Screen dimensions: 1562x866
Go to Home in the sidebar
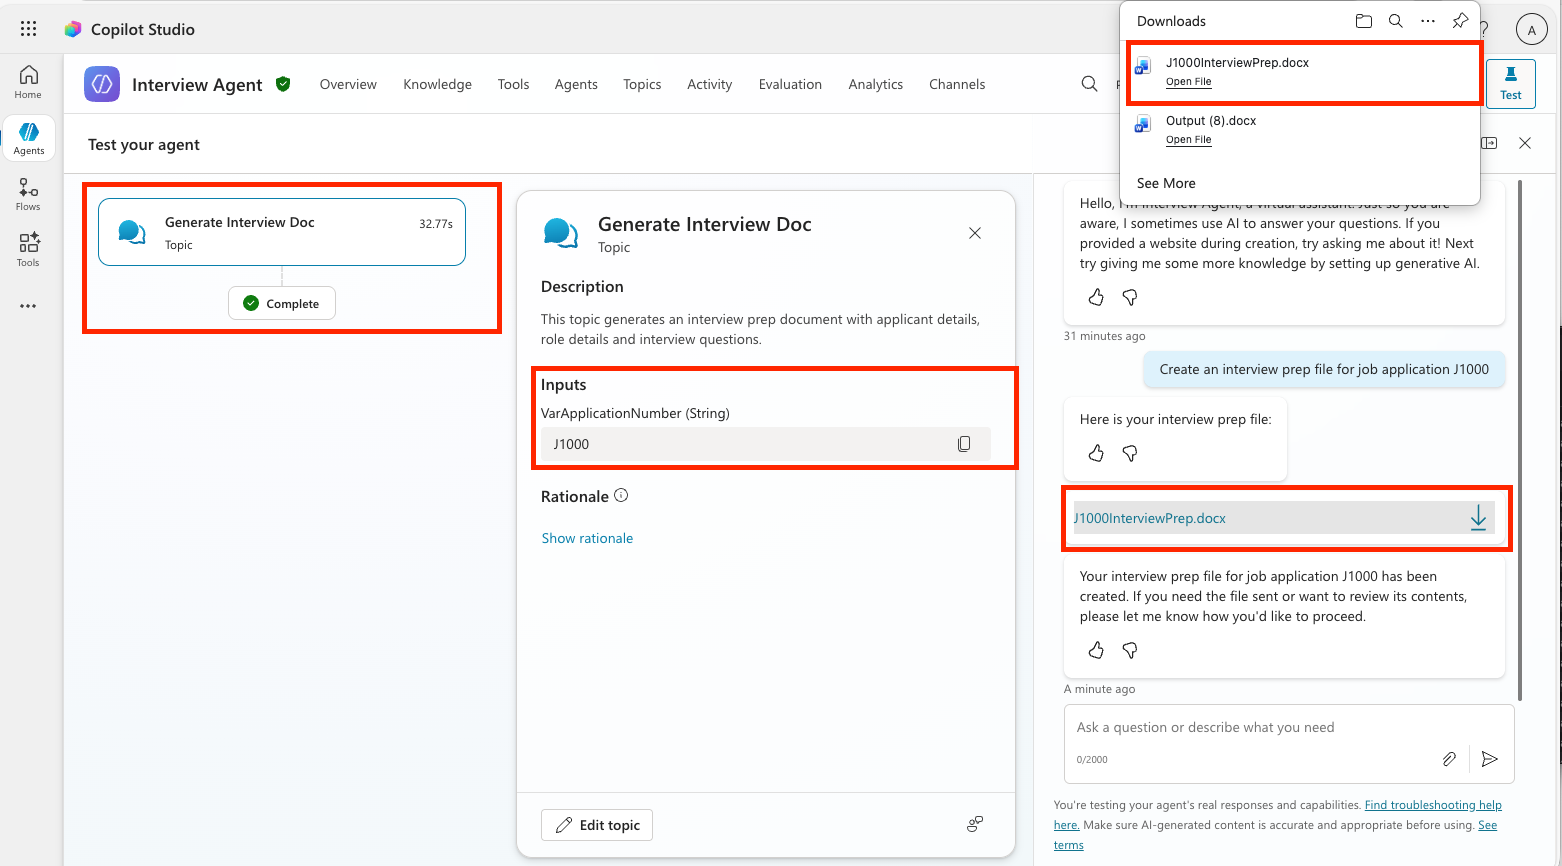coord(28,82)
